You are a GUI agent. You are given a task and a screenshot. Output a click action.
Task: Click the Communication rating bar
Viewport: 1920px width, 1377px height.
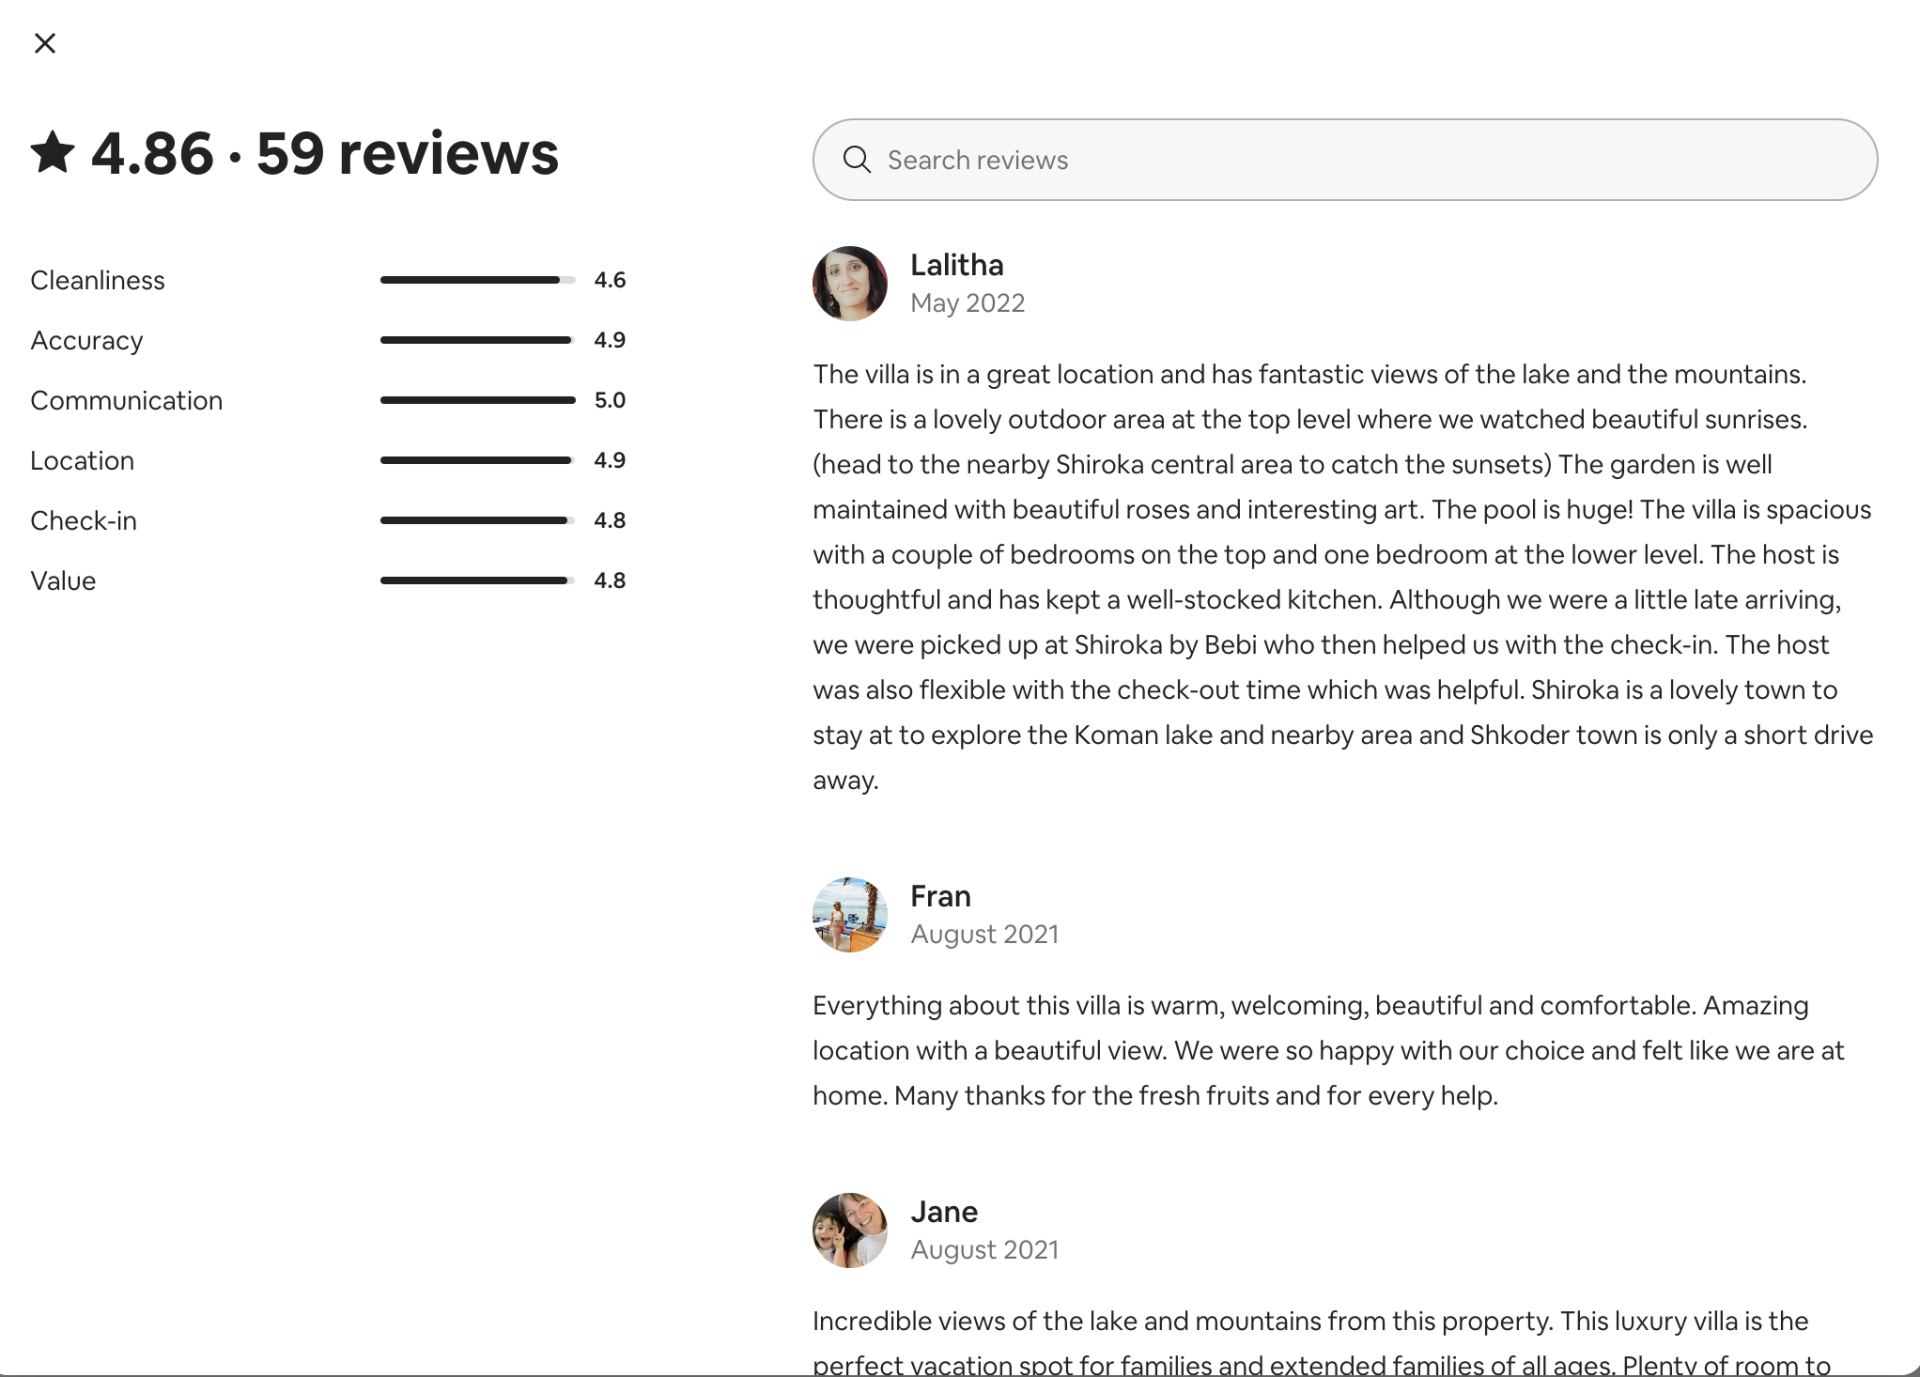pos(477,400)
